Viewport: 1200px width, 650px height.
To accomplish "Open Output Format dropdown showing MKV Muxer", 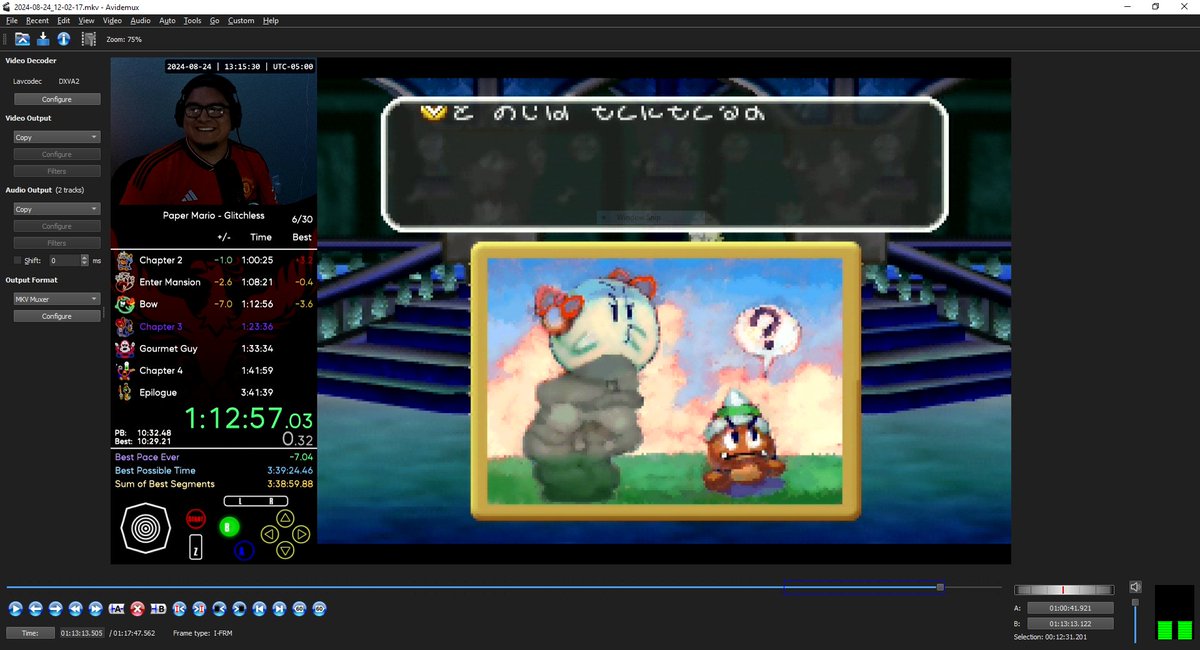I will click(x=56, y=298).
